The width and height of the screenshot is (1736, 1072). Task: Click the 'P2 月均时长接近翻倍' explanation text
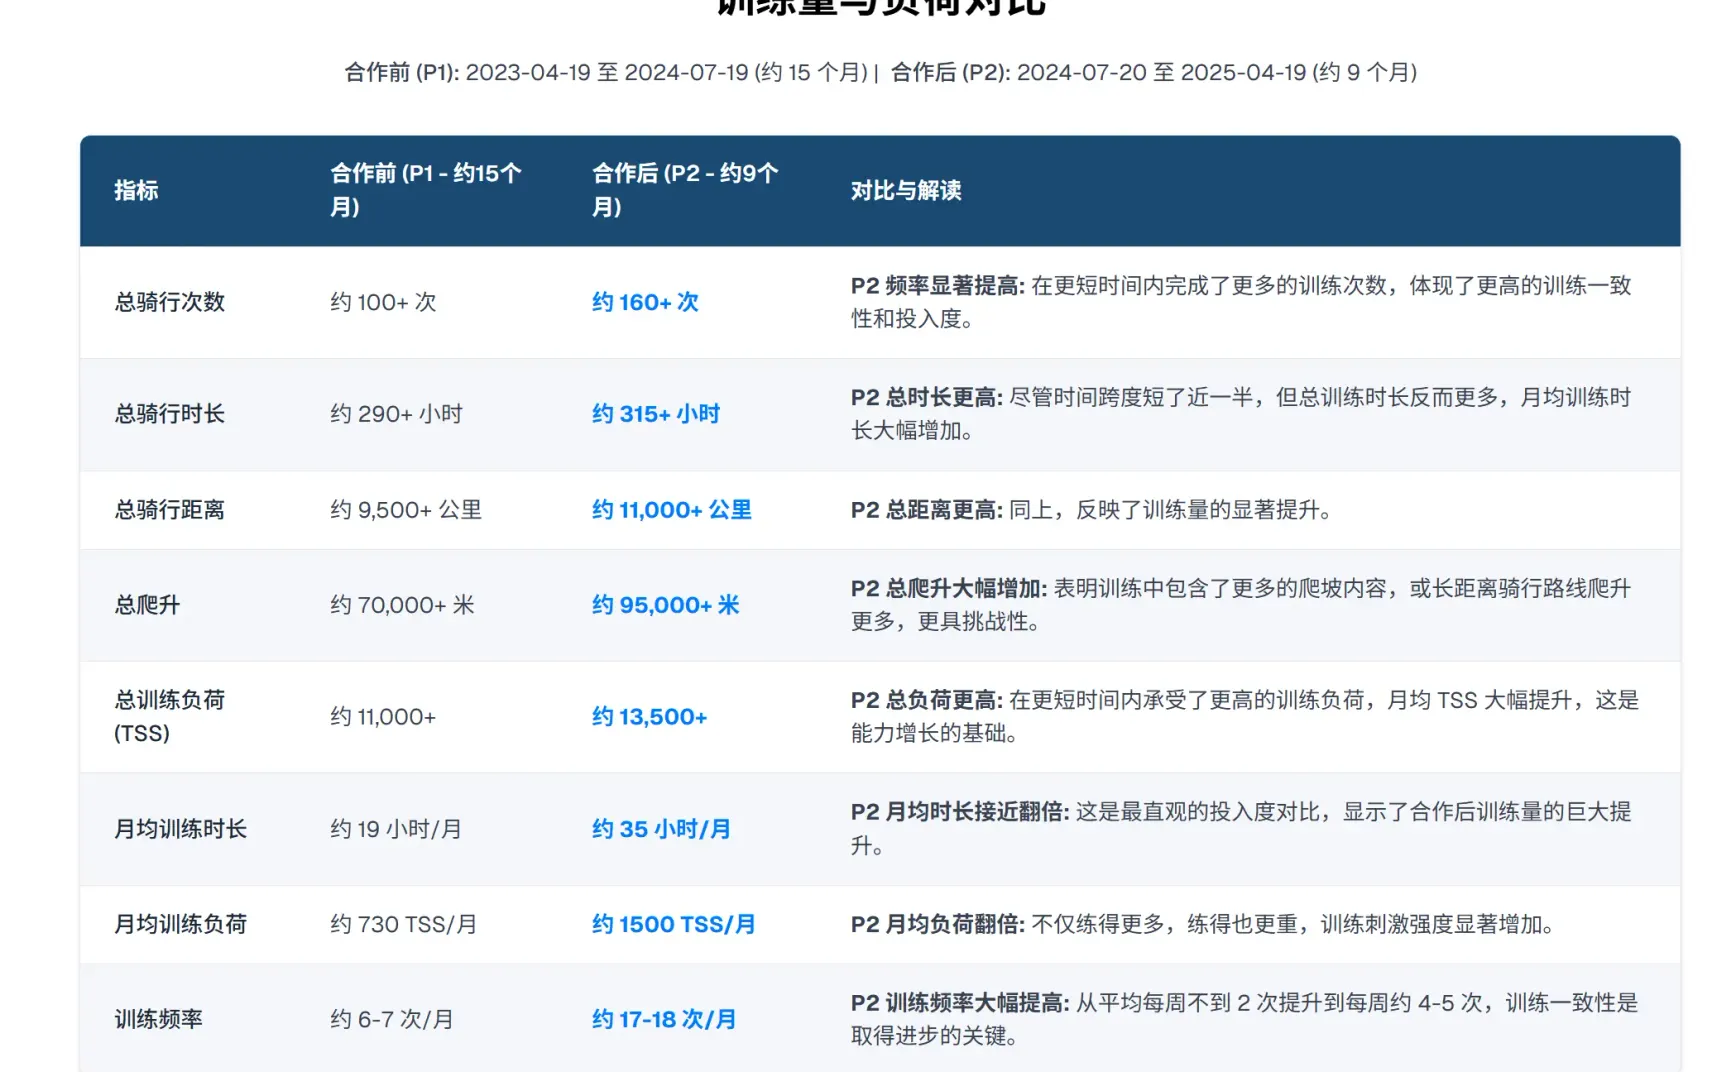coord(1241,829)
